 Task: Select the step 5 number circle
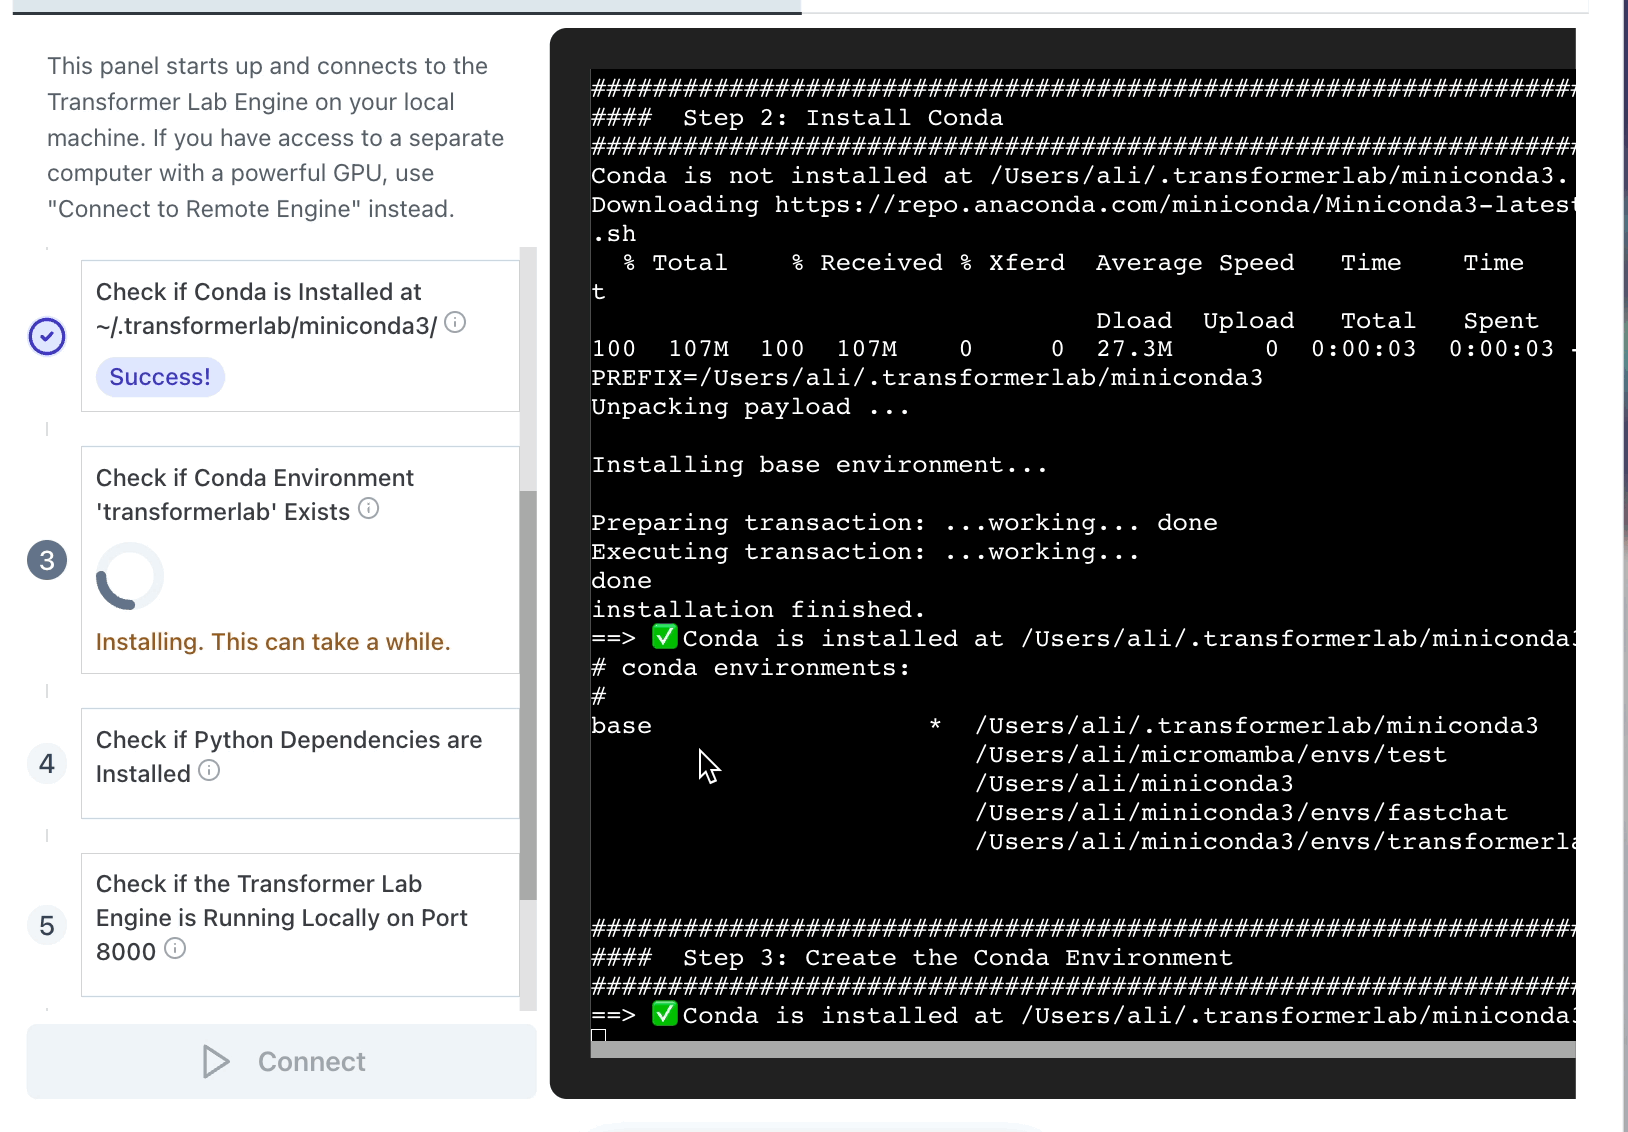46,925
